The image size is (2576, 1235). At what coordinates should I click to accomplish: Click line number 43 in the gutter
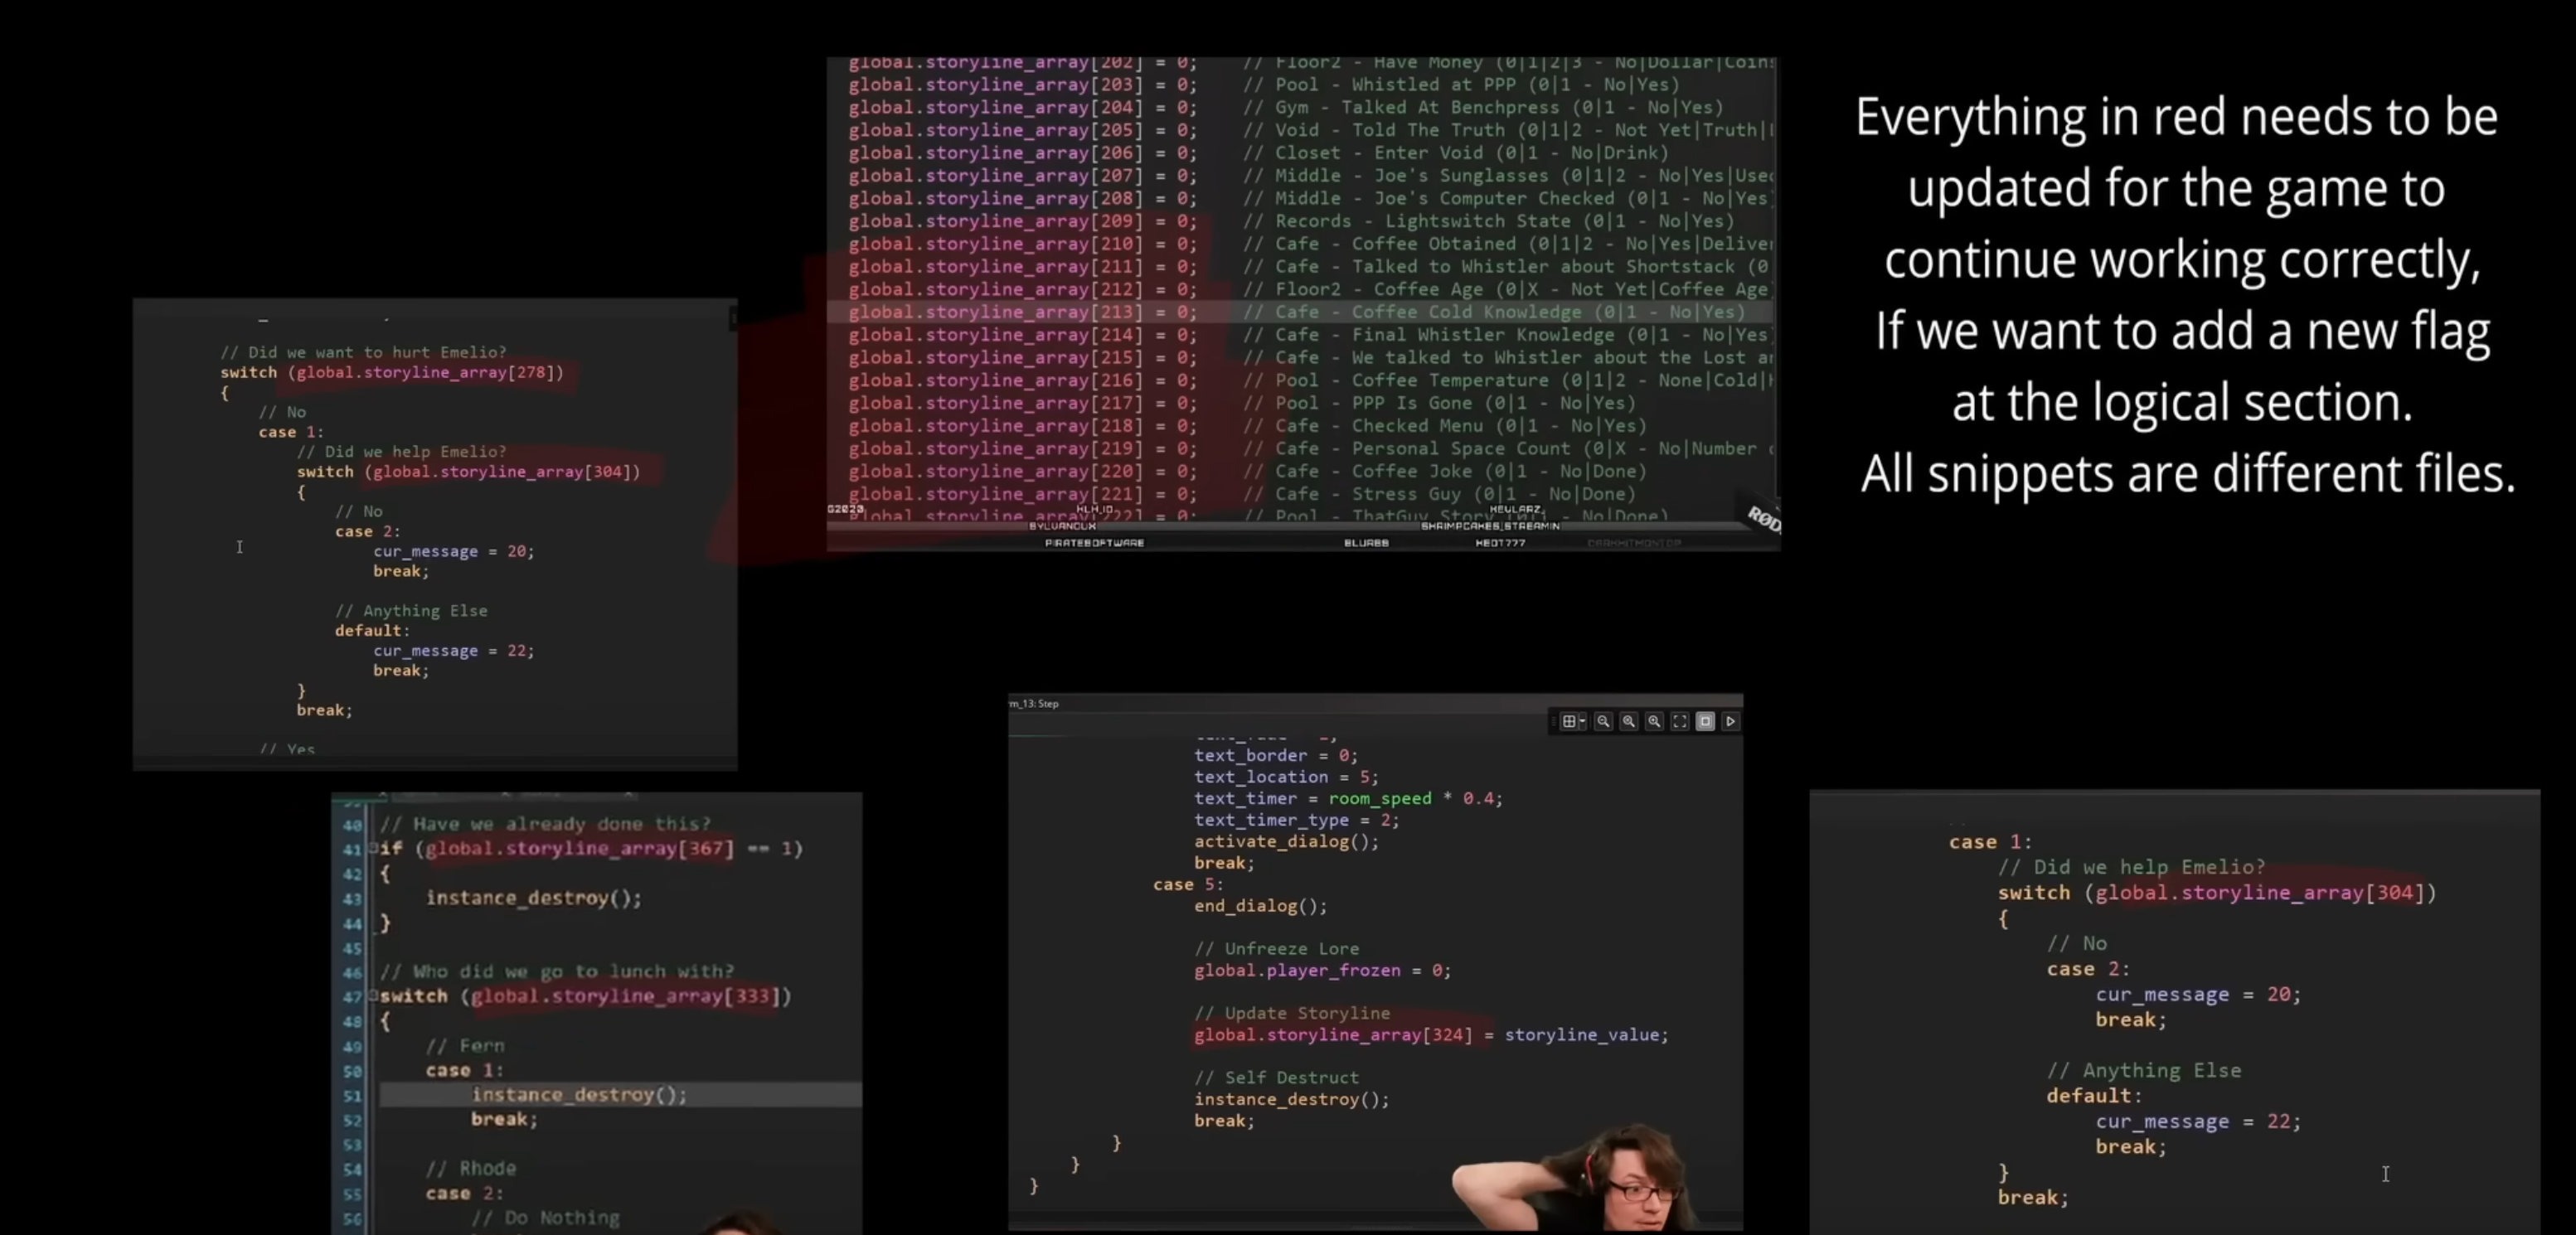point(352,898)
